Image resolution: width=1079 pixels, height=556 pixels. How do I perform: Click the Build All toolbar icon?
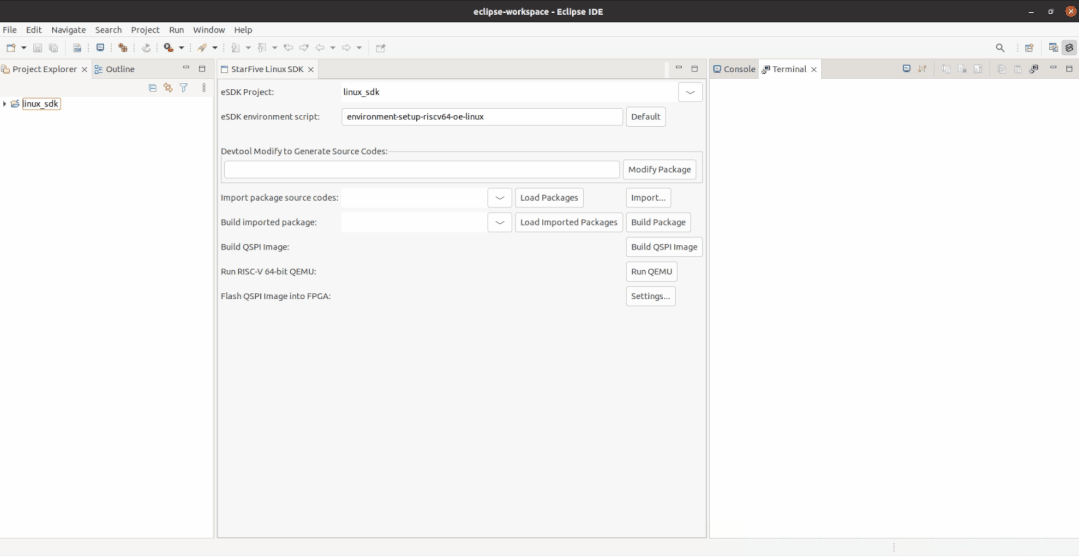point(122,48)
